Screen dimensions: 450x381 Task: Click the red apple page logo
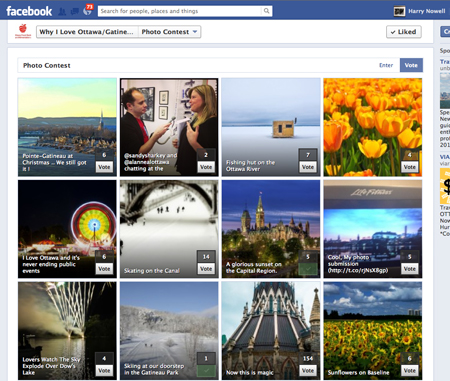point(23,31)
